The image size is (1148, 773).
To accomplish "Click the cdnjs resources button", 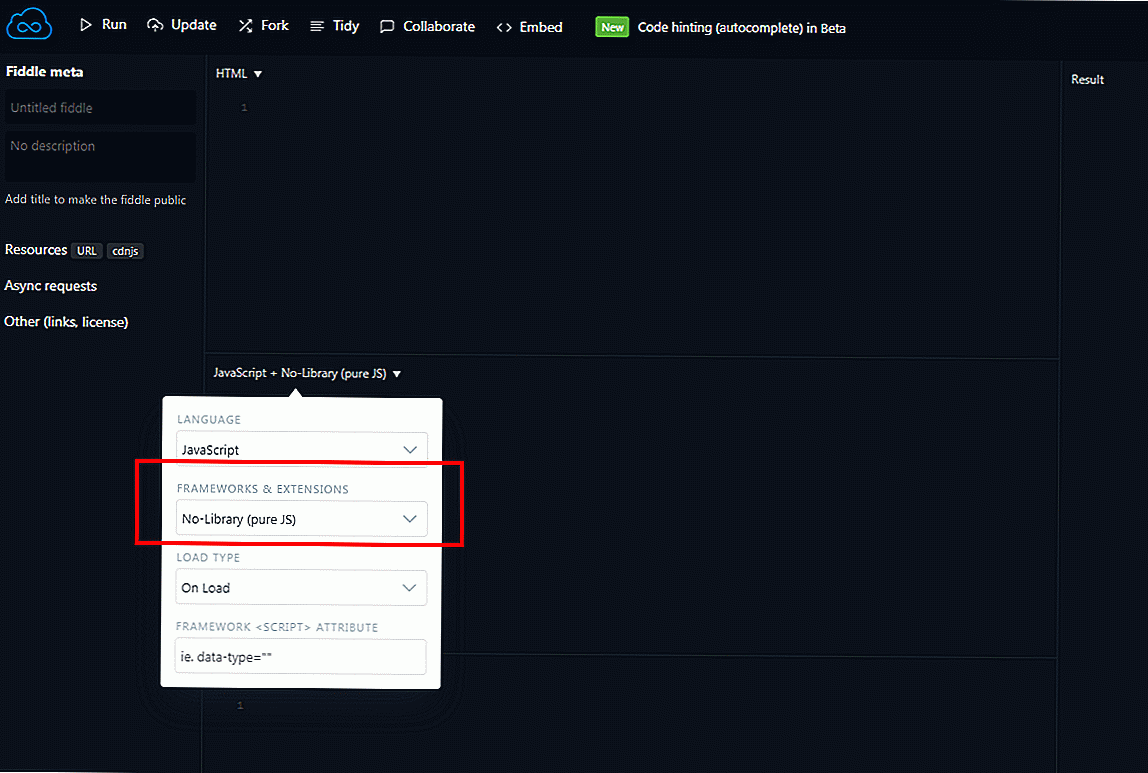I will pos(125,251).
